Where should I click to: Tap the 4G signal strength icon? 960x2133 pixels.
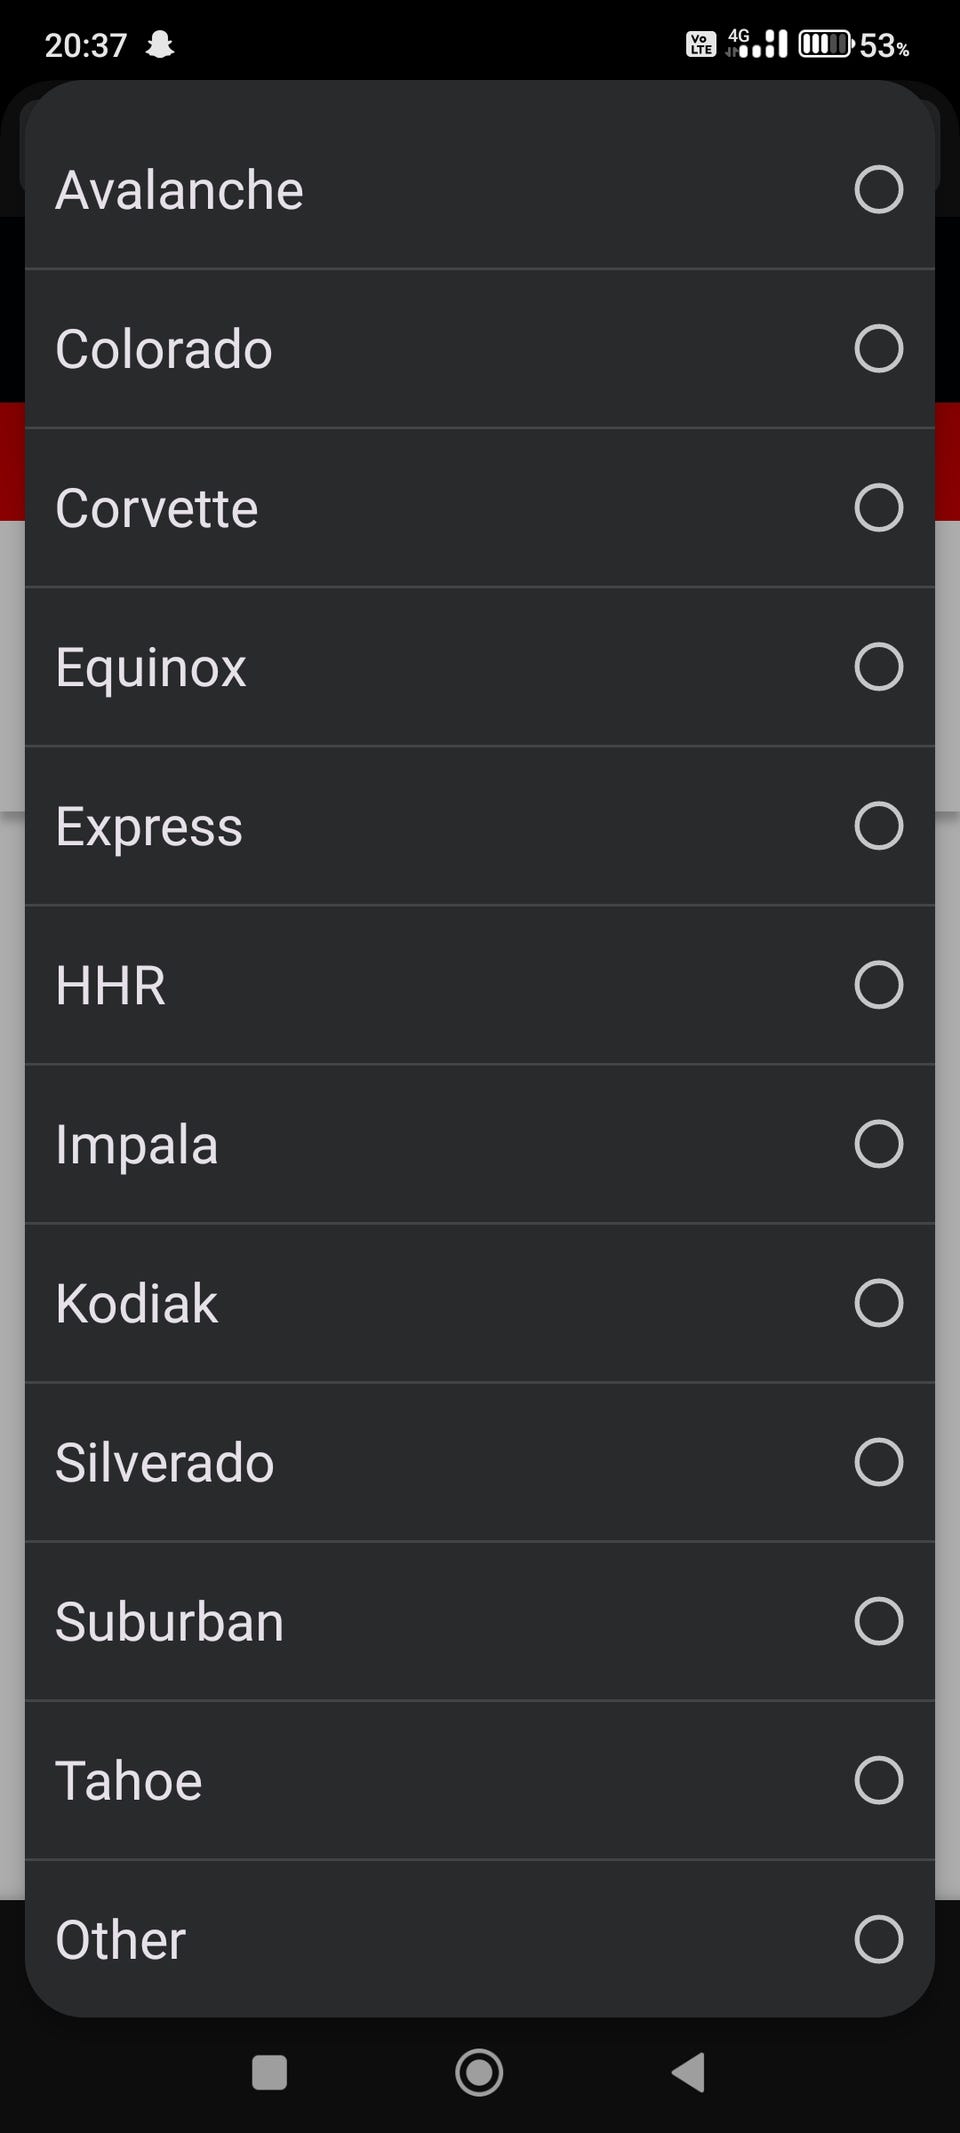tap(757, 44)
